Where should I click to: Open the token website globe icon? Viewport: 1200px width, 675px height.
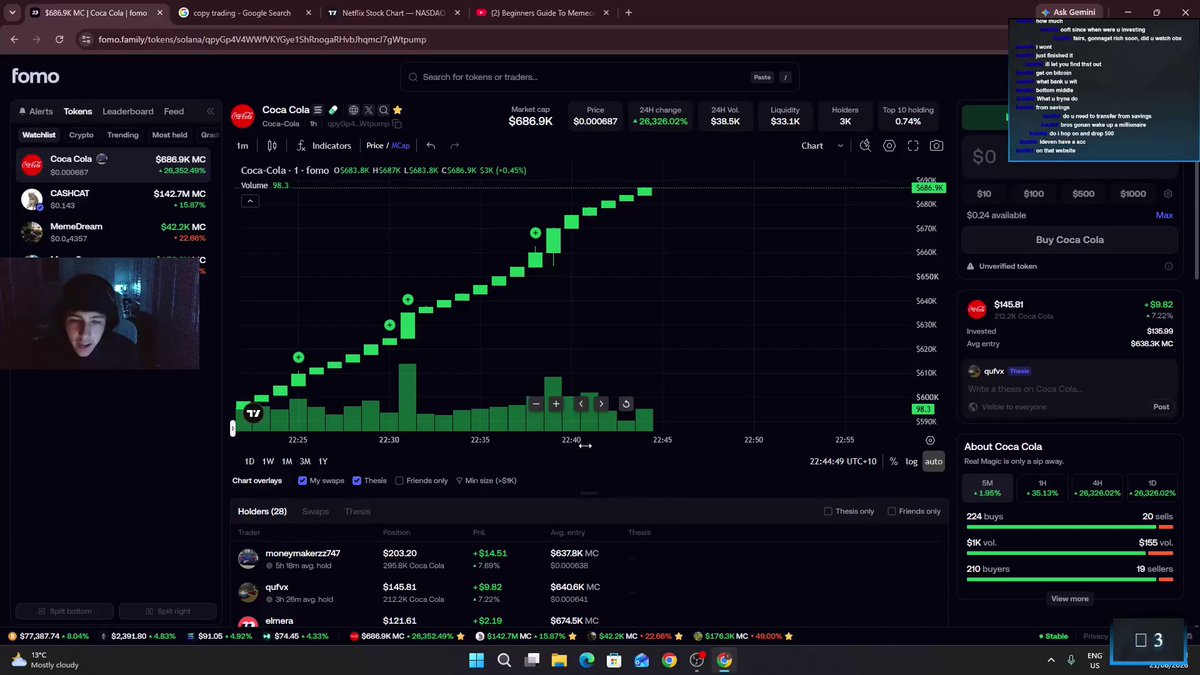tap(353, 110)
